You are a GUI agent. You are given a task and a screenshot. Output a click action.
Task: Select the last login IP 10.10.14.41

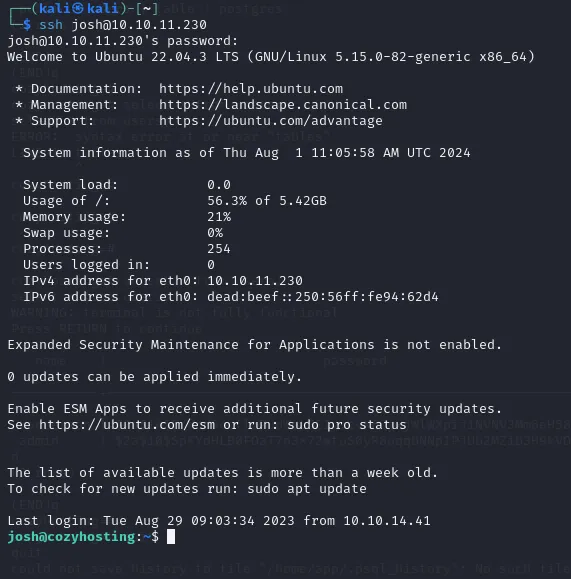point(387,521)
